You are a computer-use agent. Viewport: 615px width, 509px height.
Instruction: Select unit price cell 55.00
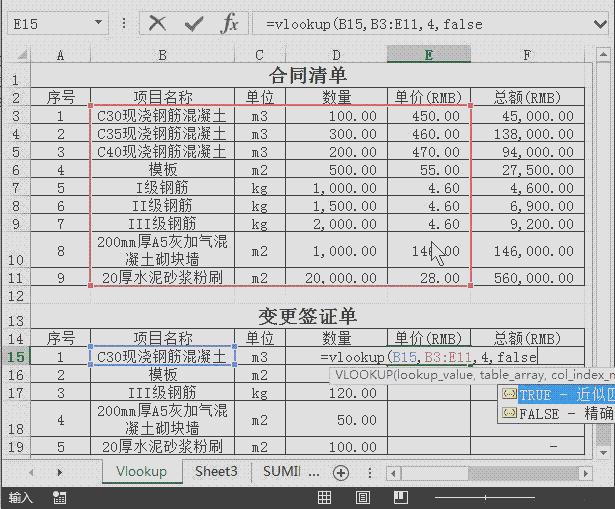pos(429,170)
